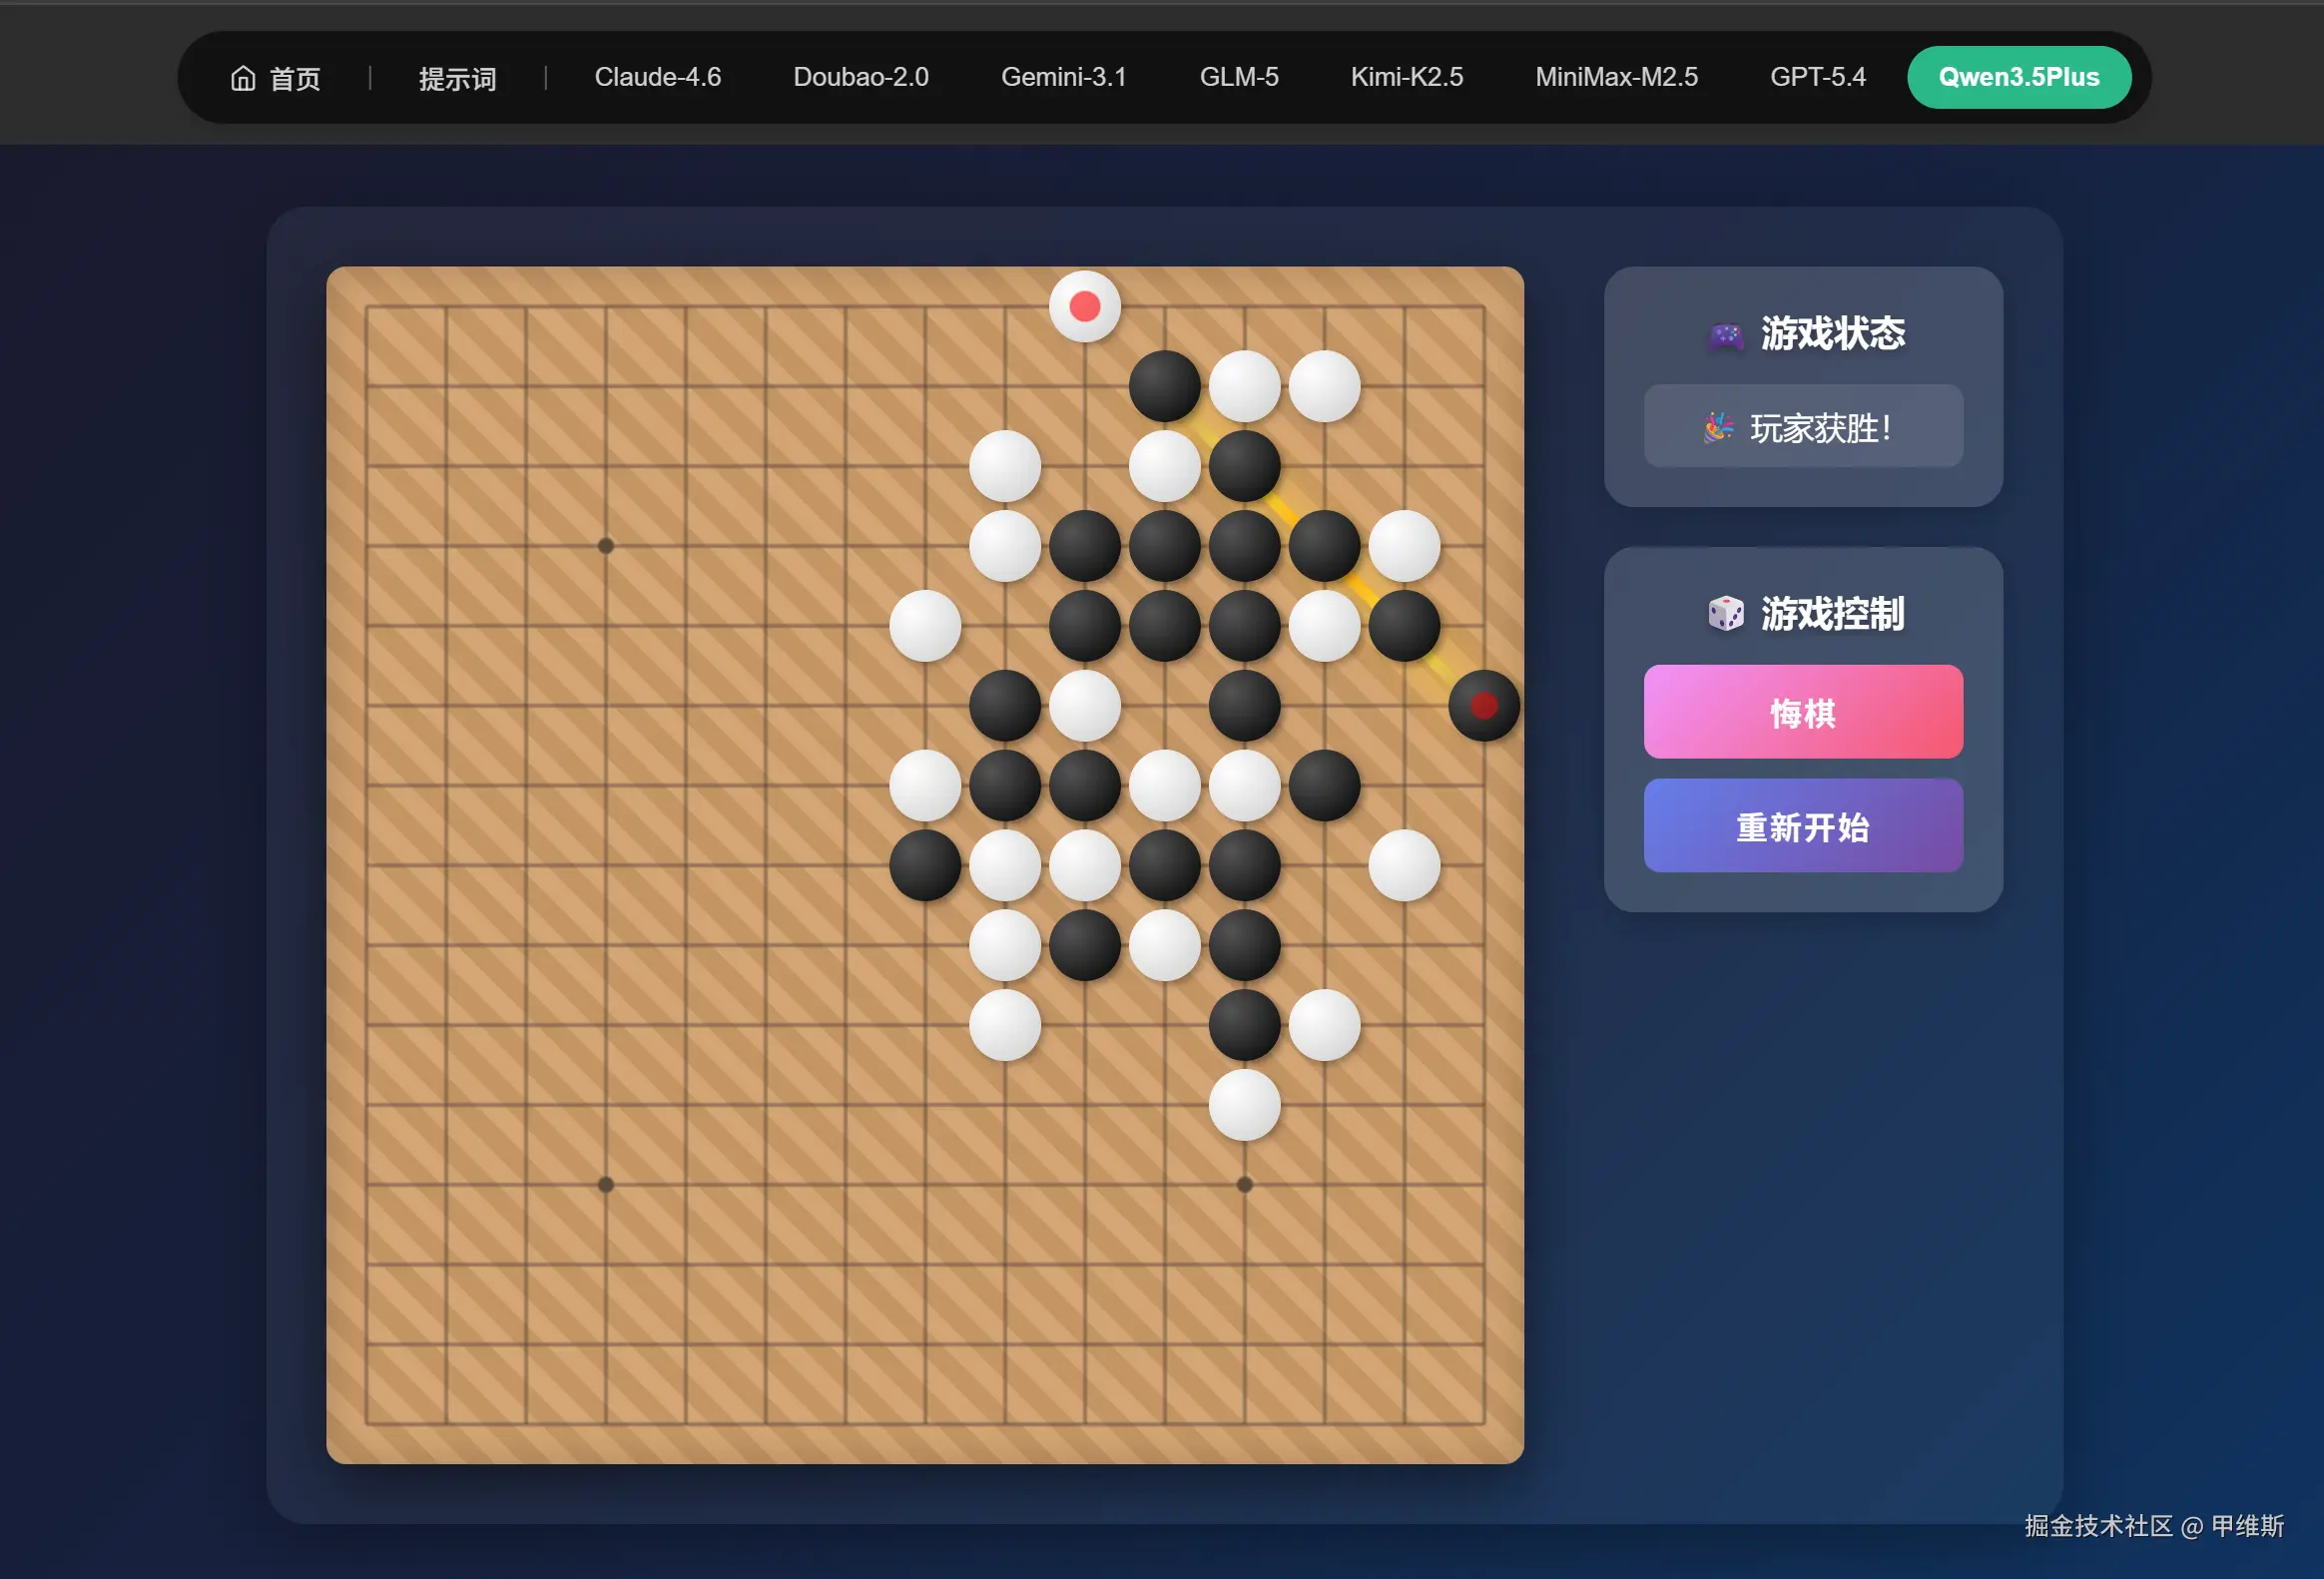Switch to the Claude-4.6 tab

click(x=657, y=77)
